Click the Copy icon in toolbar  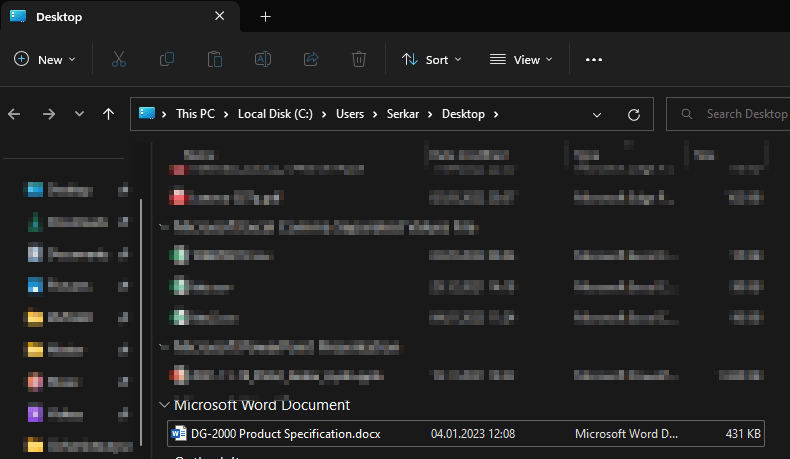tap(167, 59)
